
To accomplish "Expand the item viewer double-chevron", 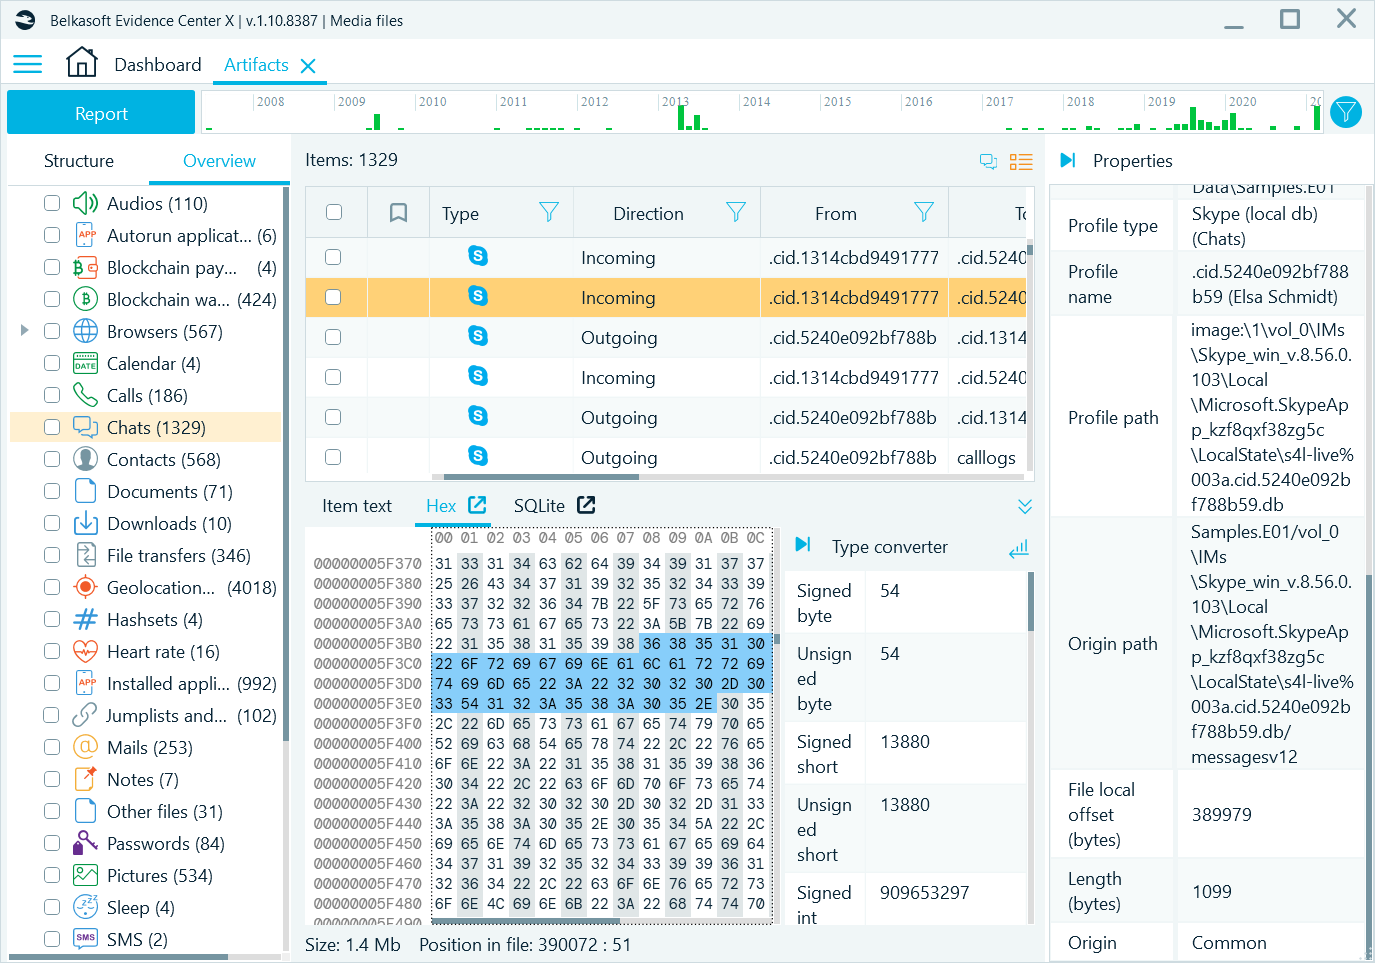I will tap(1025, 506).
